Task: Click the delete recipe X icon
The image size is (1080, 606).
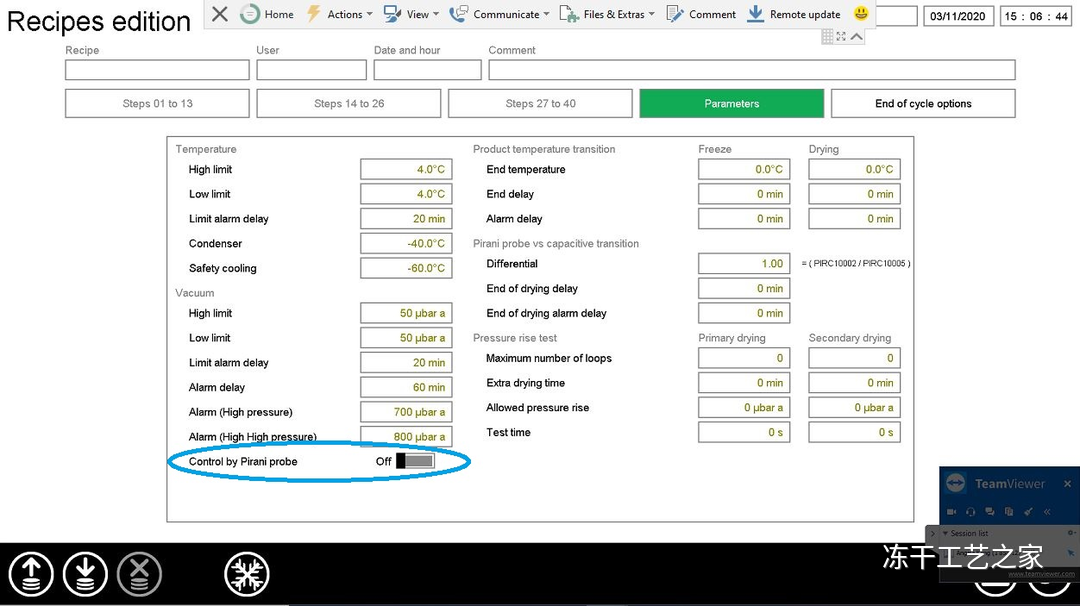Action: [139, 574]
